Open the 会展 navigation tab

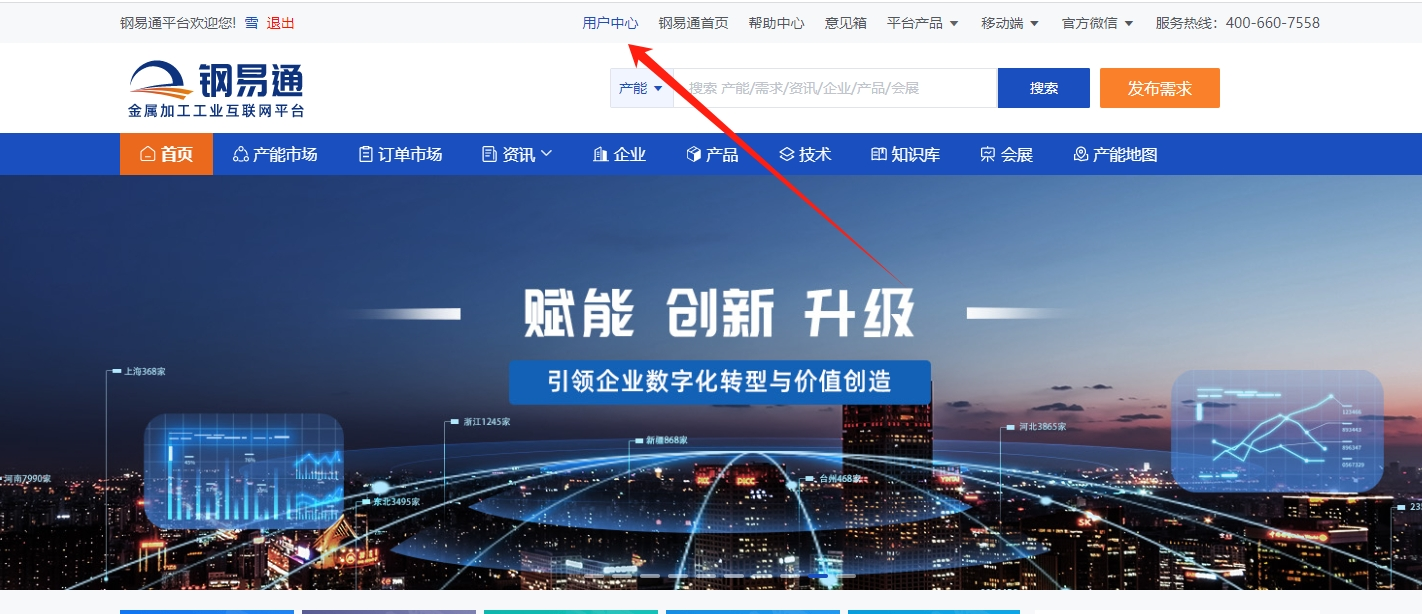[x=1006, y=155]
